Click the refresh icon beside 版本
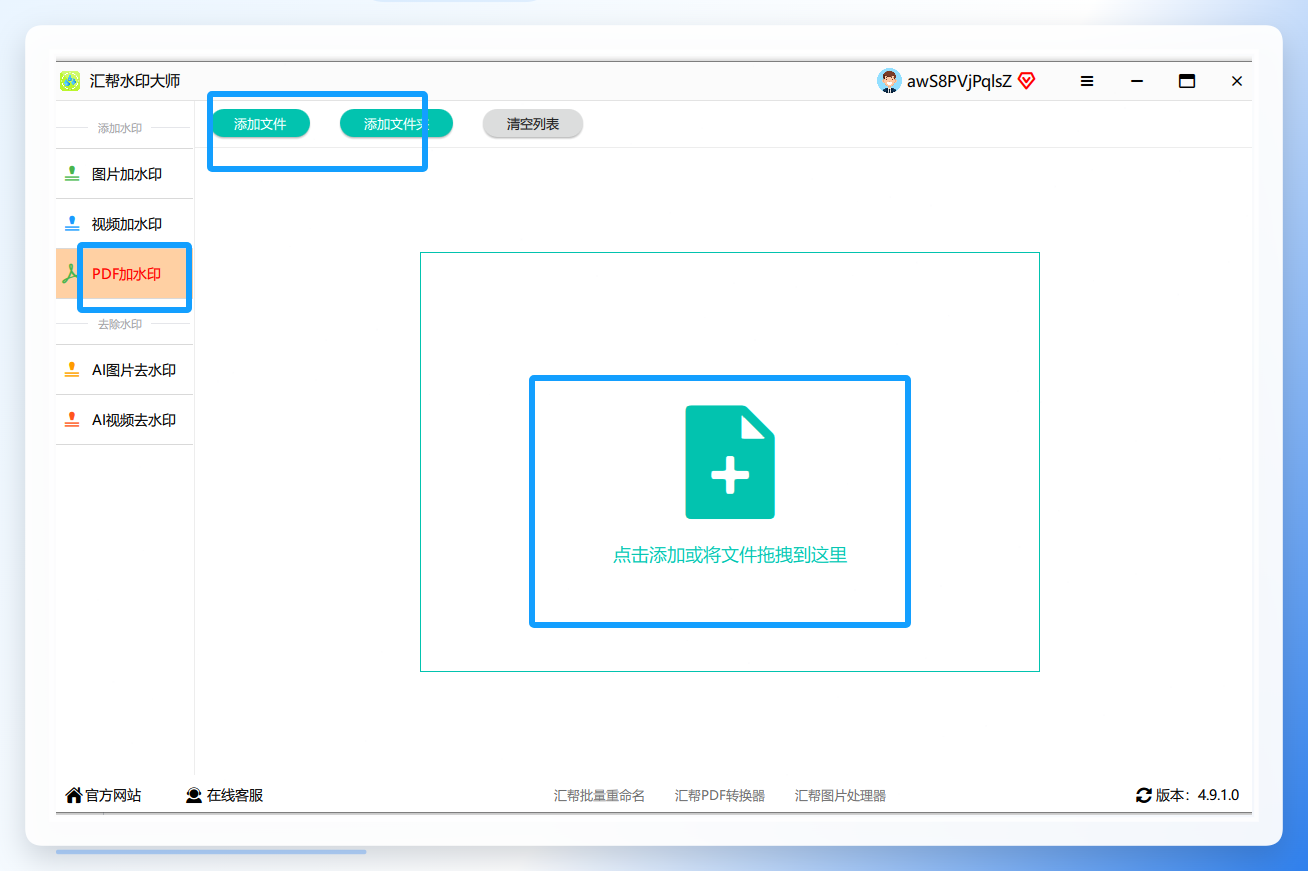Viewport: 1308px width, 871px height. tap(1144, 795)
